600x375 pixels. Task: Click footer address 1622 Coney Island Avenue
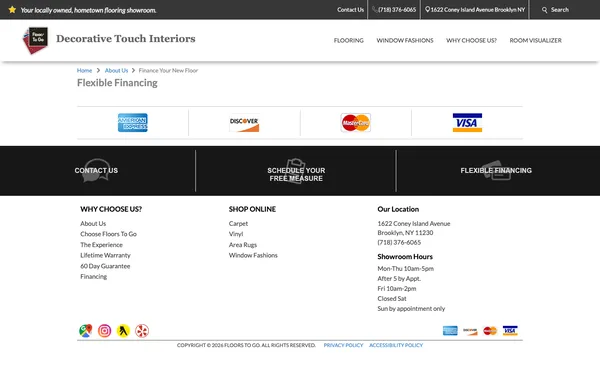414,223
